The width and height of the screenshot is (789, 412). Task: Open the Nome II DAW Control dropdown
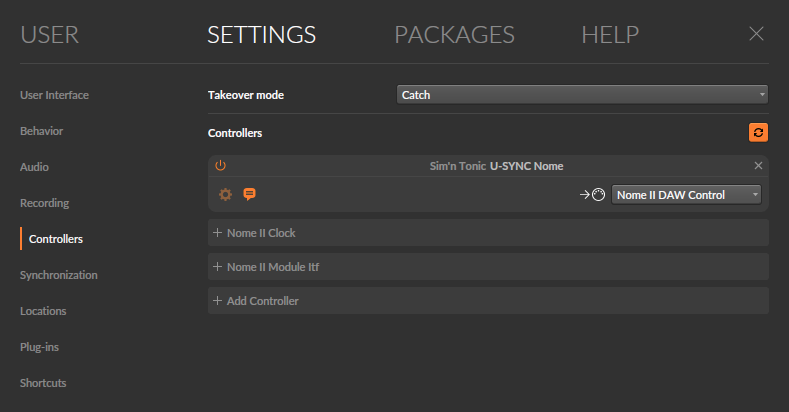[686, 195]
